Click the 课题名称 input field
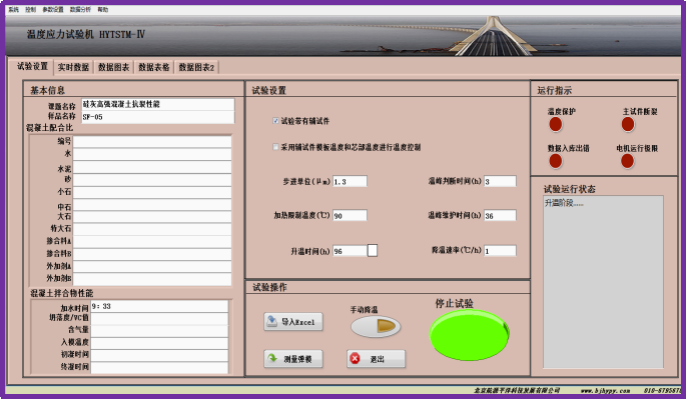 [158, 105]
